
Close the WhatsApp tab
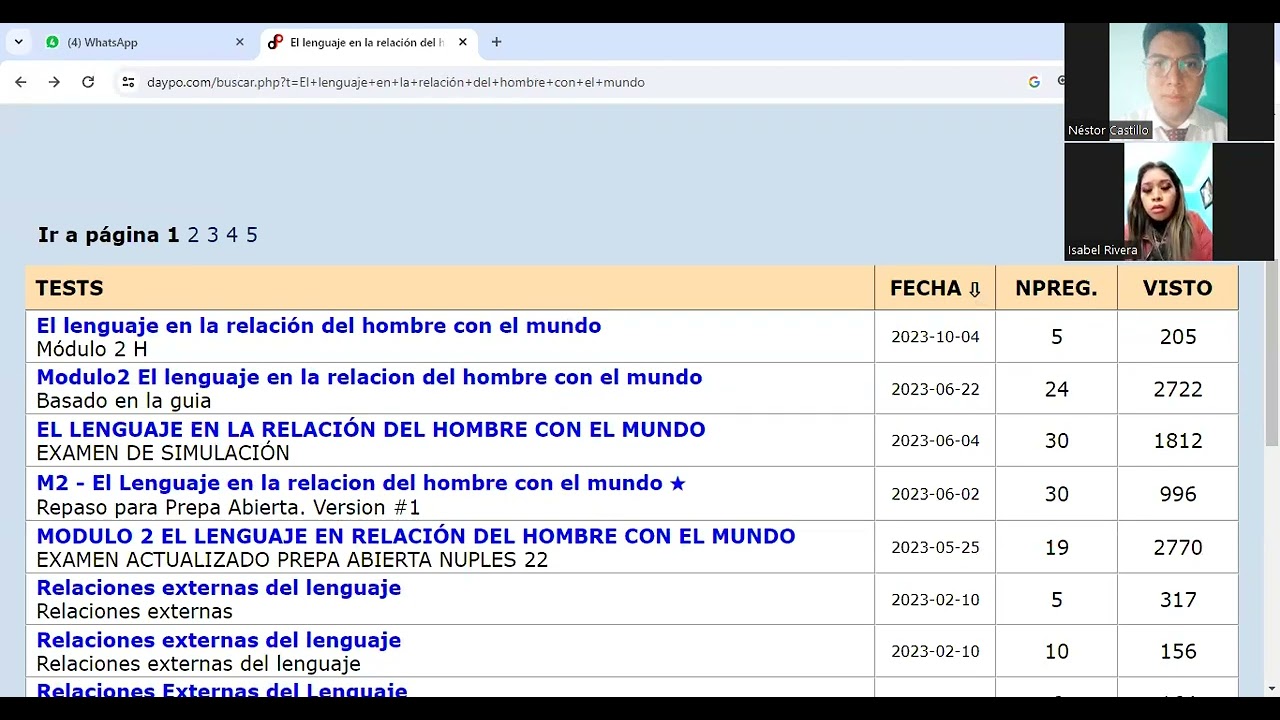(x=239, y=42)
